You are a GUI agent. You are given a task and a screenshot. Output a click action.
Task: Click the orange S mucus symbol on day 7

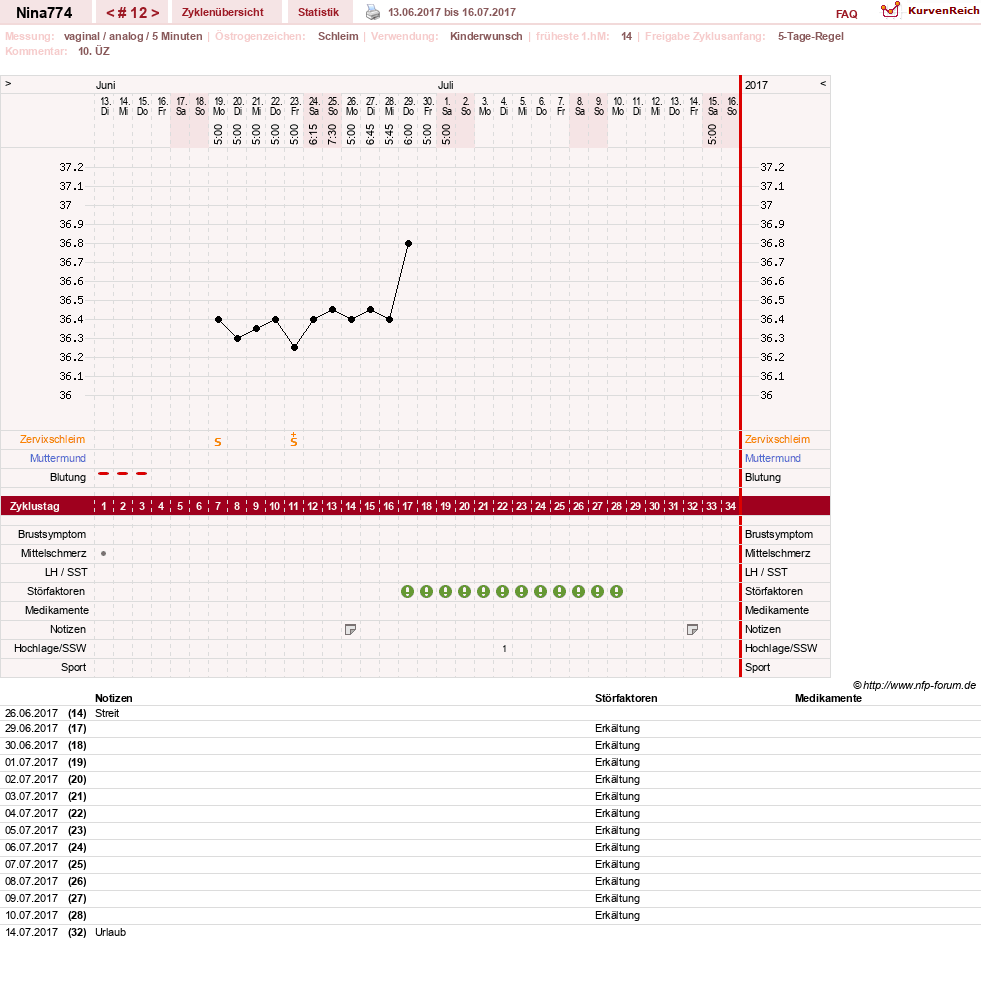pyautogui.click(x=218, y=441)
